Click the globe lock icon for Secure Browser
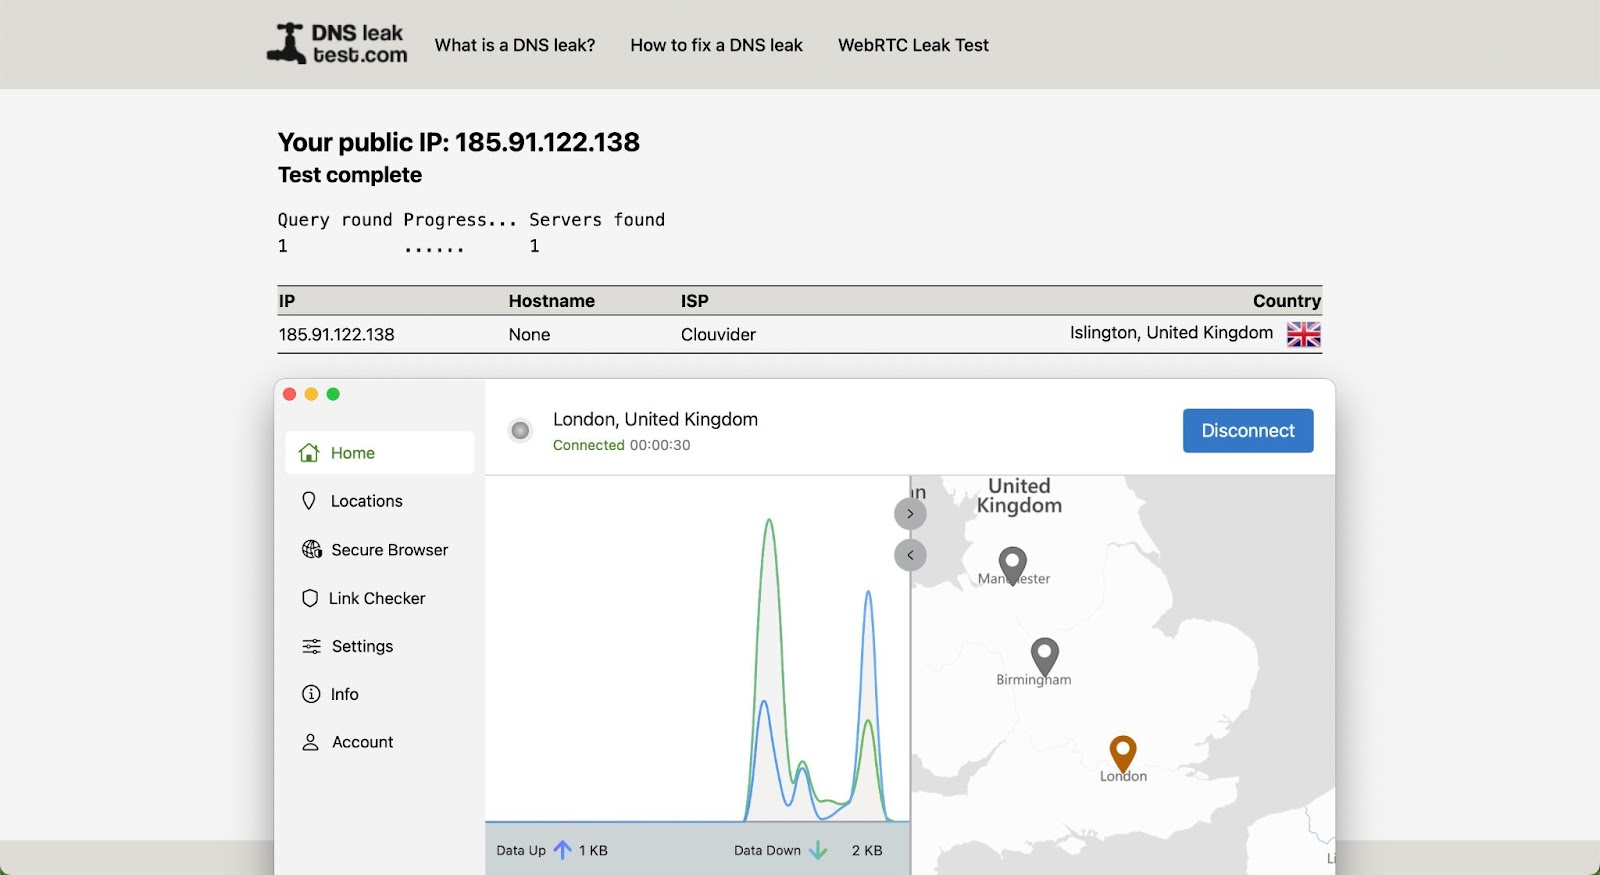Screen dimensions: 1600x875 click(312, 550)
